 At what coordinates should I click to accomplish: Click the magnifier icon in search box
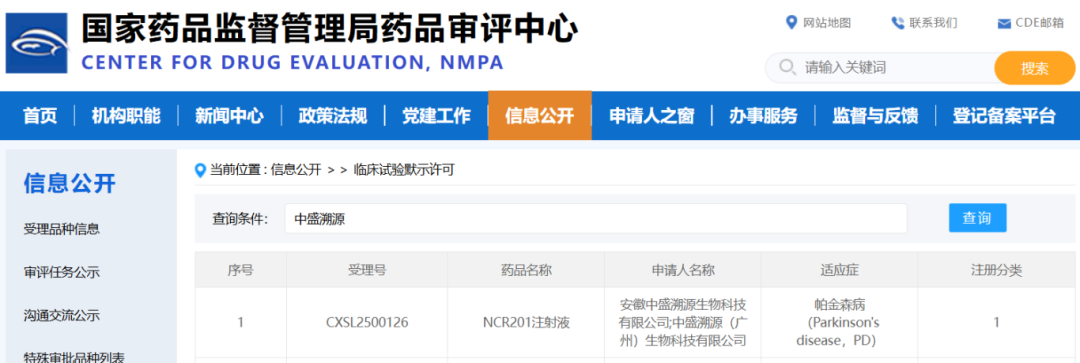point(787,68)
